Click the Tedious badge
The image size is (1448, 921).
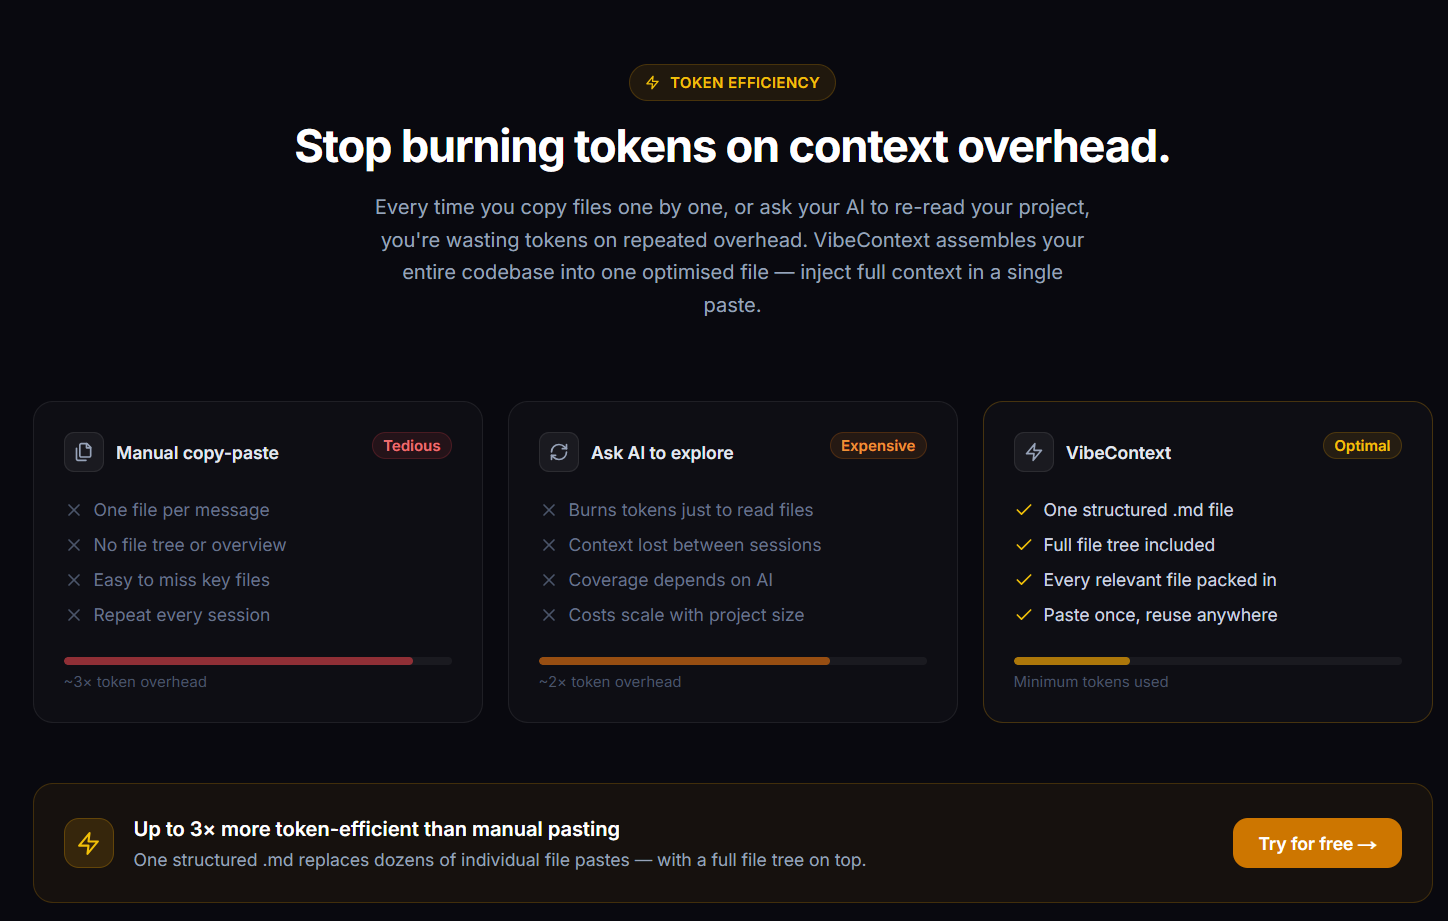[x=412, y=446]
